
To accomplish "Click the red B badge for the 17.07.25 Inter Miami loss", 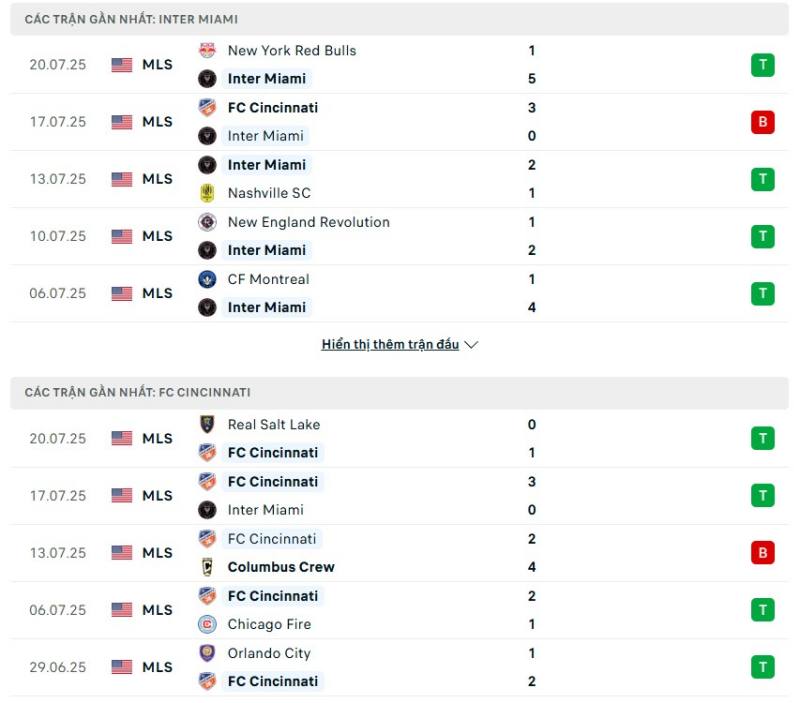I will (763, 122).
